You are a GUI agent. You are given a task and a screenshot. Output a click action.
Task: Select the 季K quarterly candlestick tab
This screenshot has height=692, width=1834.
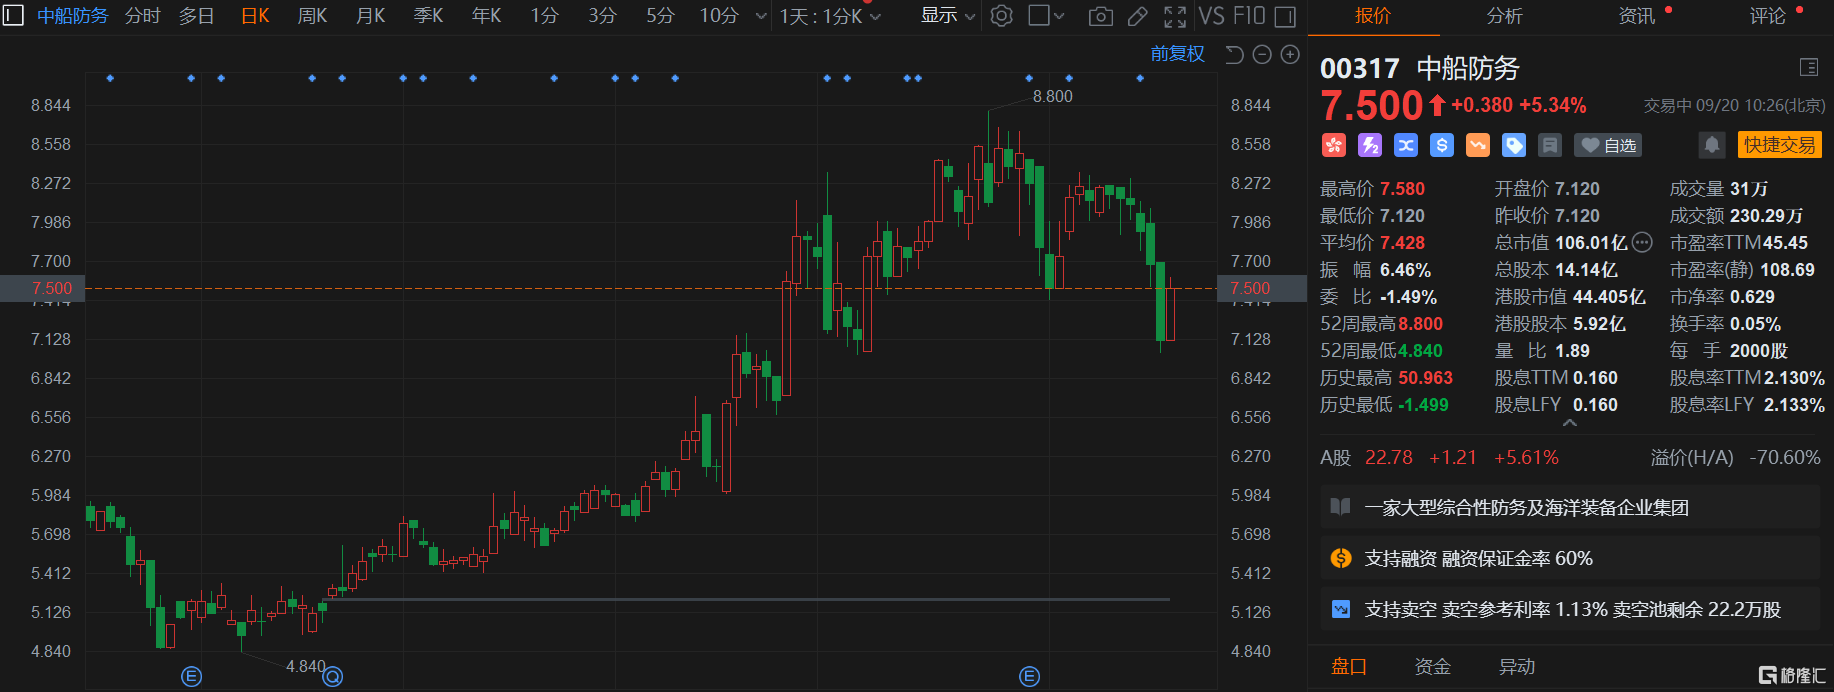(x=429, y=16)
